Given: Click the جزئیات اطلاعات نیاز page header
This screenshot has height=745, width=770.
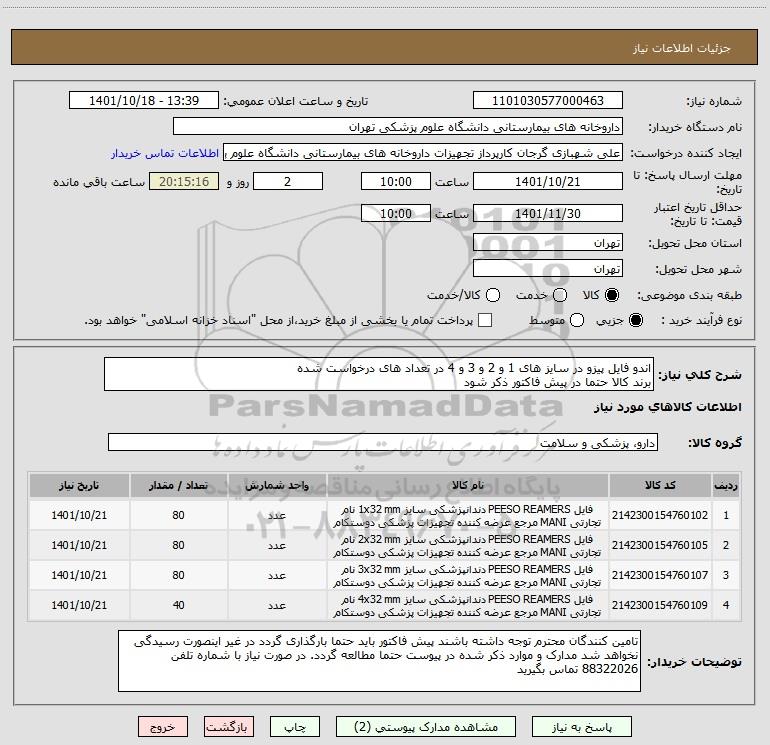Looking at the screenshot, I should pos(682,48).
